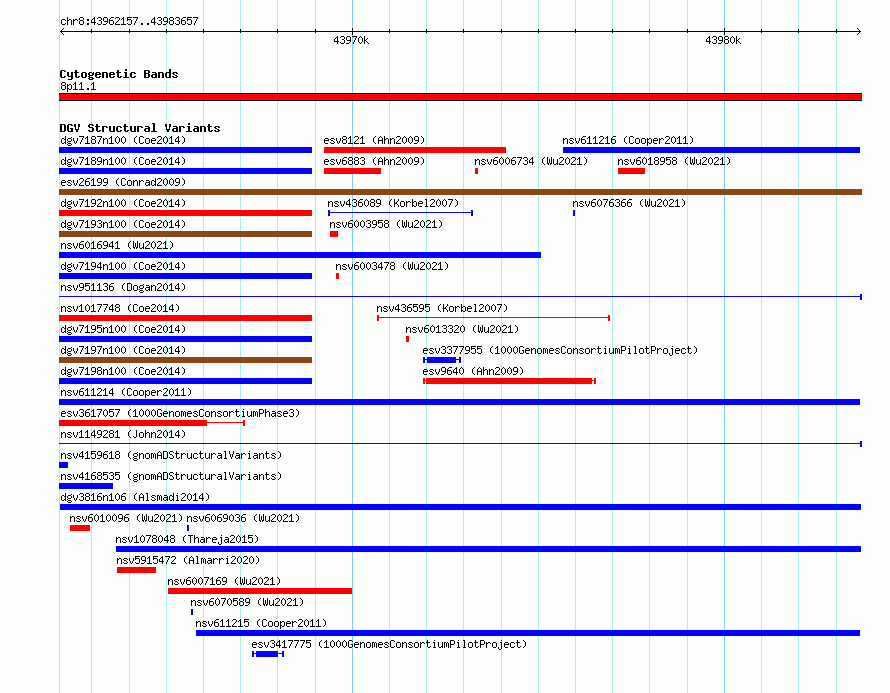This screenshot has height=693, width=890.
Task: Click the red bar under nsv5915472
Action: 136,570
